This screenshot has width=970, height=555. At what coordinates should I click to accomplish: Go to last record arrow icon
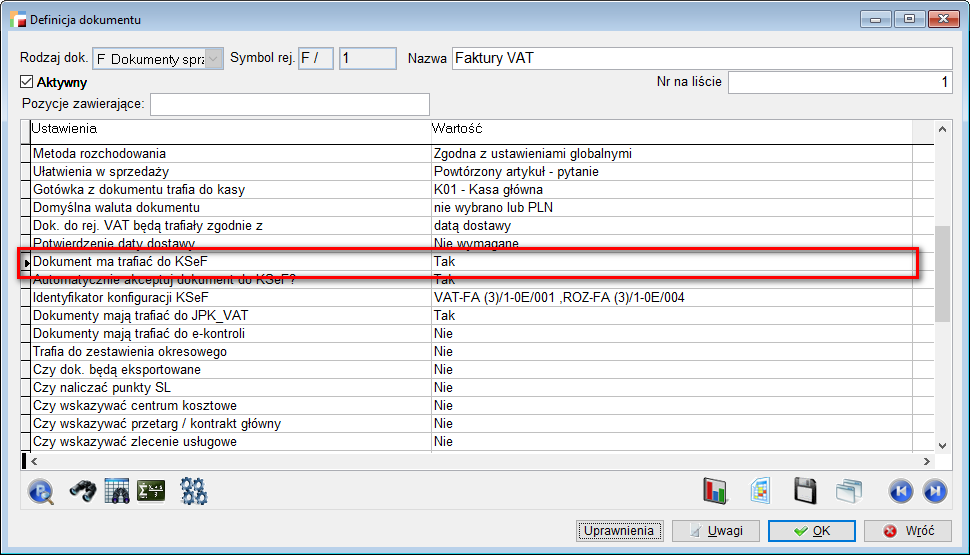(x=935, y=491)
